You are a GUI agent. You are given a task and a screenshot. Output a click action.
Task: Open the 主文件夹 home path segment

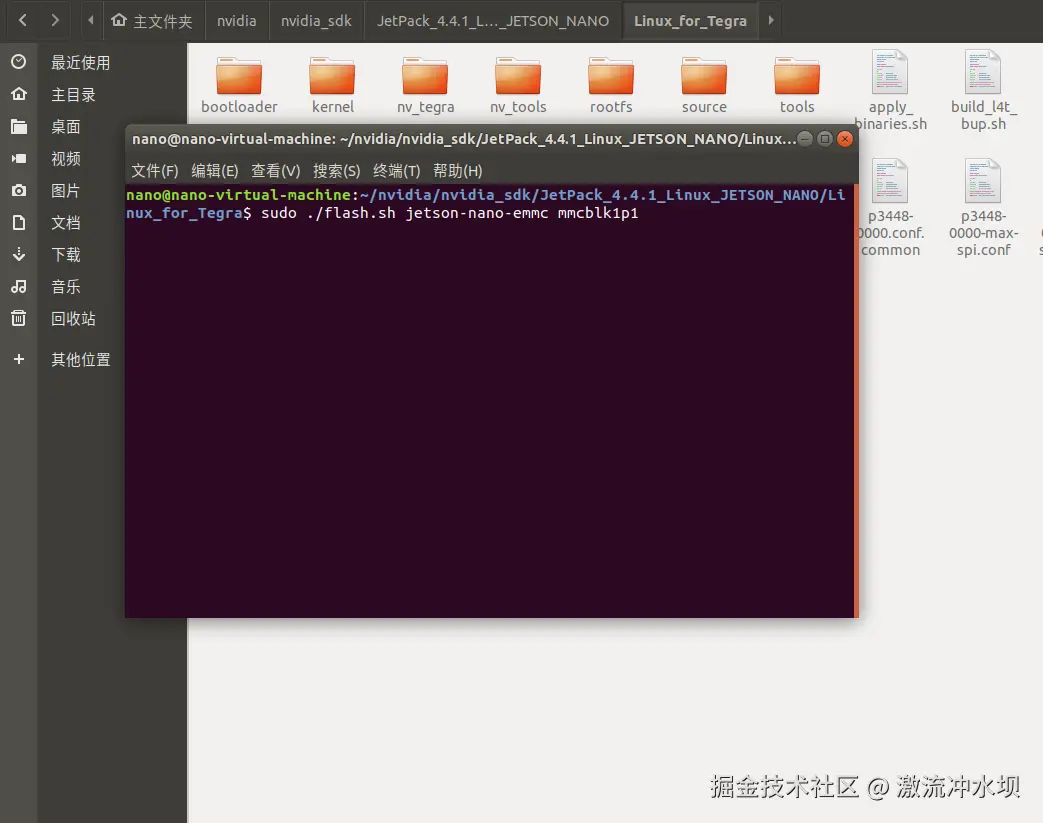point(152,21)
